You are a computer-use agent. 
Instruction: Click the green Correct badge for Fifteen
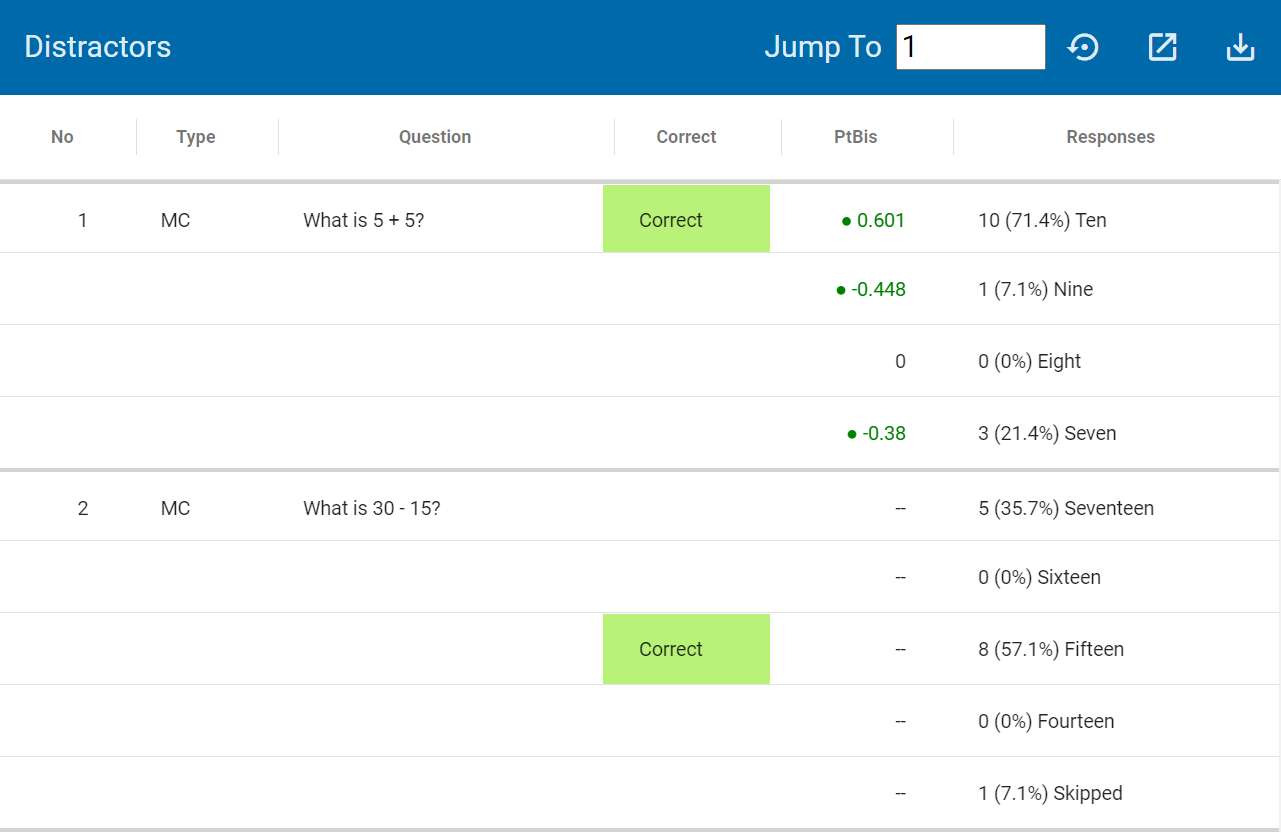pos(686,649)
